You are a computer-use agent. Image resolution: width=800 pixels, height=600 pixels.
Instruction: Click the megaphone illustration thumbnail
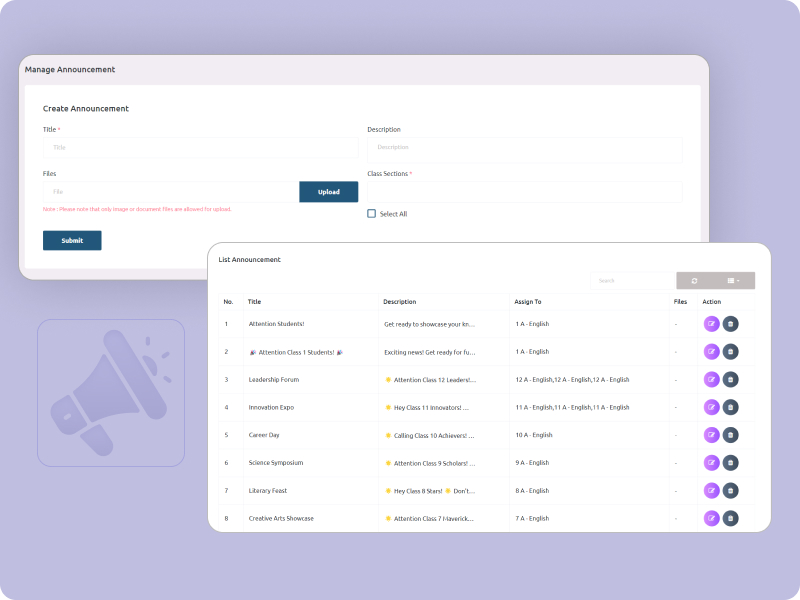coord(110,391)
